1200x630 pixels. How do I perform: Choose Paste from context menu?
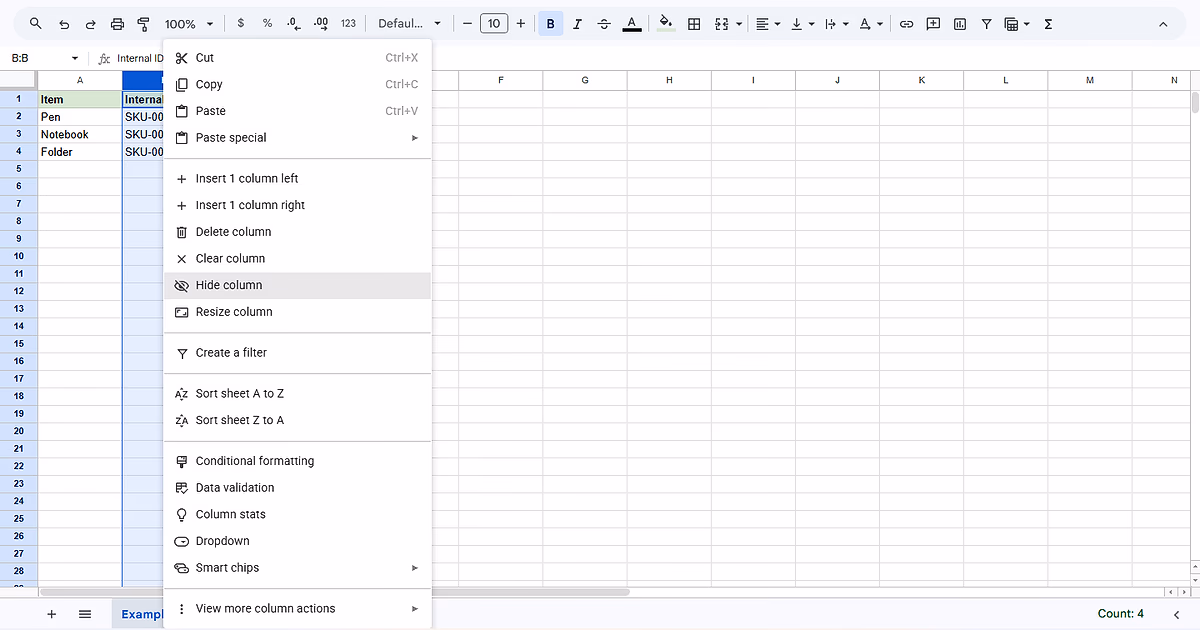pyautogui.click(x=297, y=111)
